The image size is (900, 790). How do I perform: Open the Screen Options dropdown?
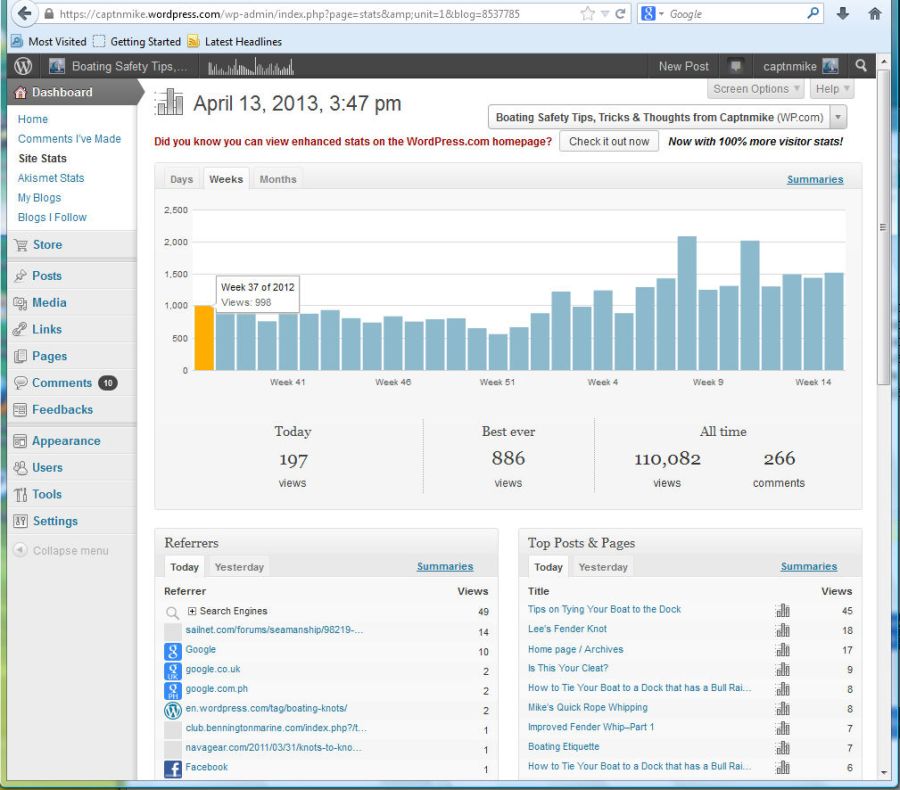pyautogui.click(x=757, y=89)
